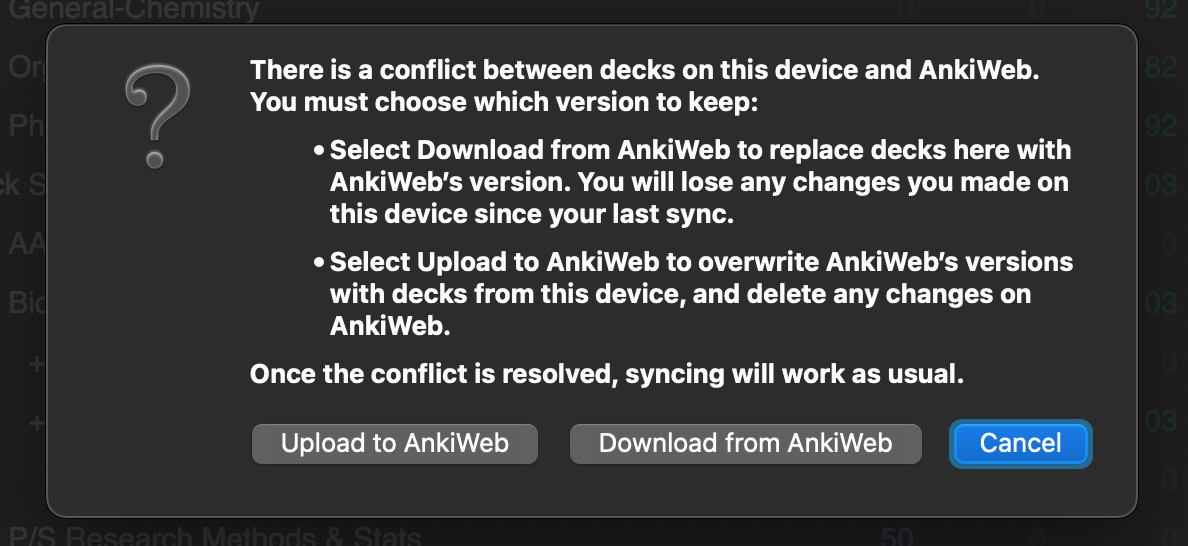This screenshot has height=546, width=1188.
Task: Open the P/S Research Methods & Stats deck
Action: (x=214, y=535)
